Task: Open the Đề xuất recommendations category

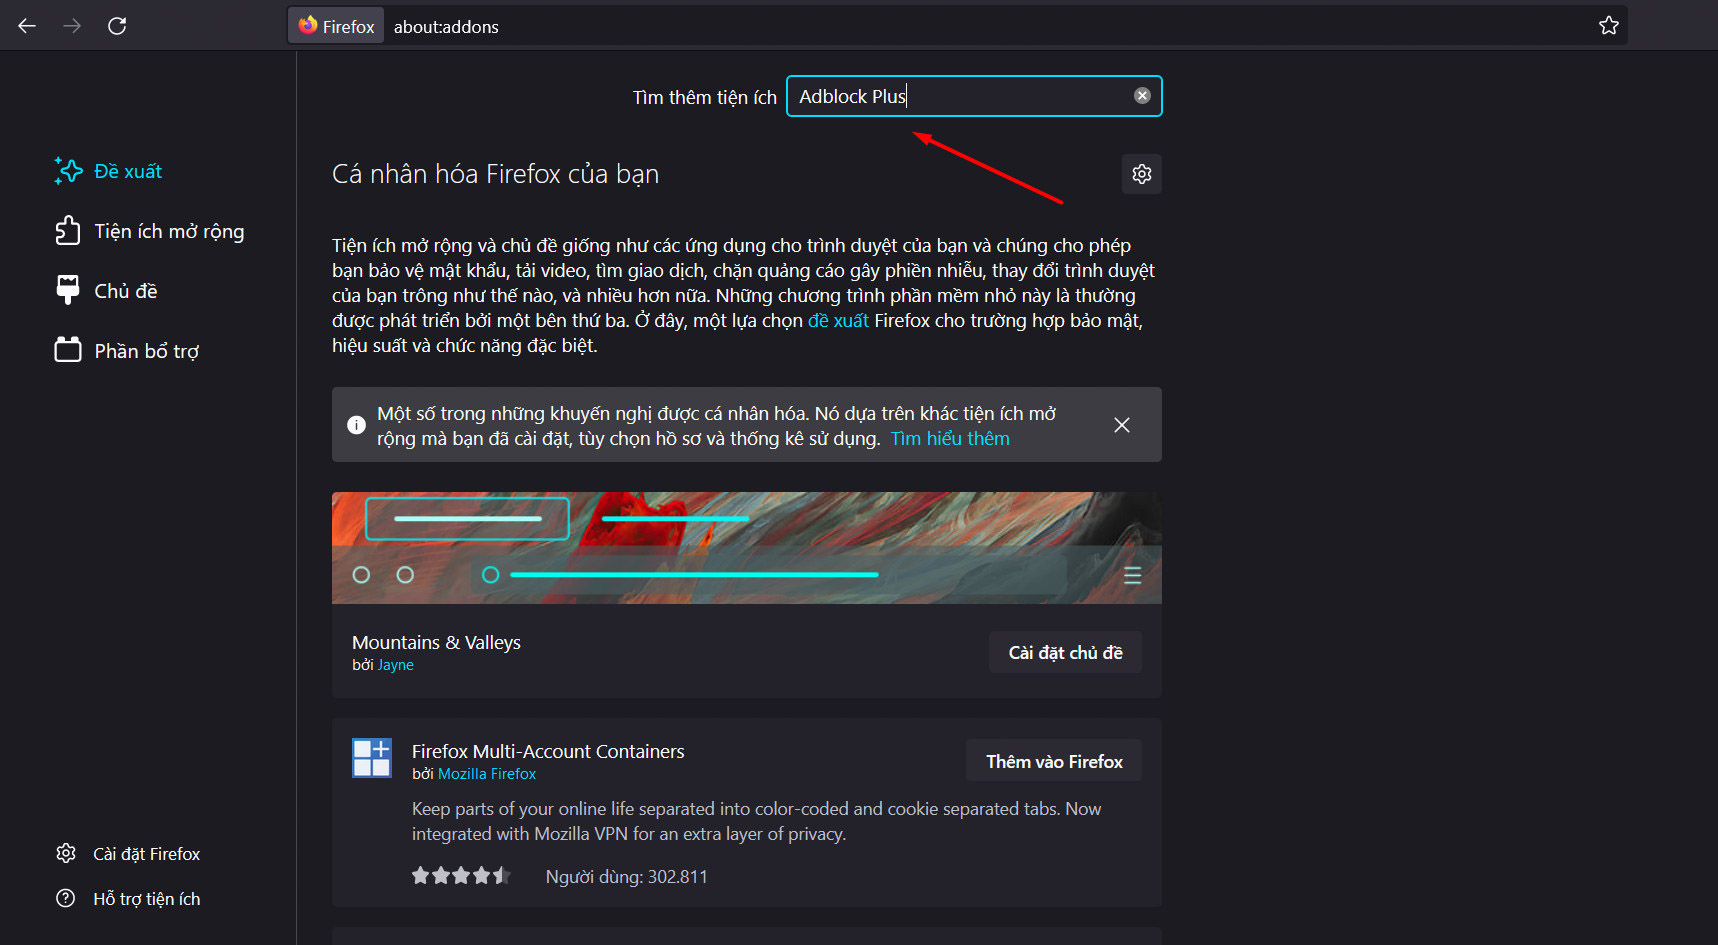Action: tap(109, 171)
